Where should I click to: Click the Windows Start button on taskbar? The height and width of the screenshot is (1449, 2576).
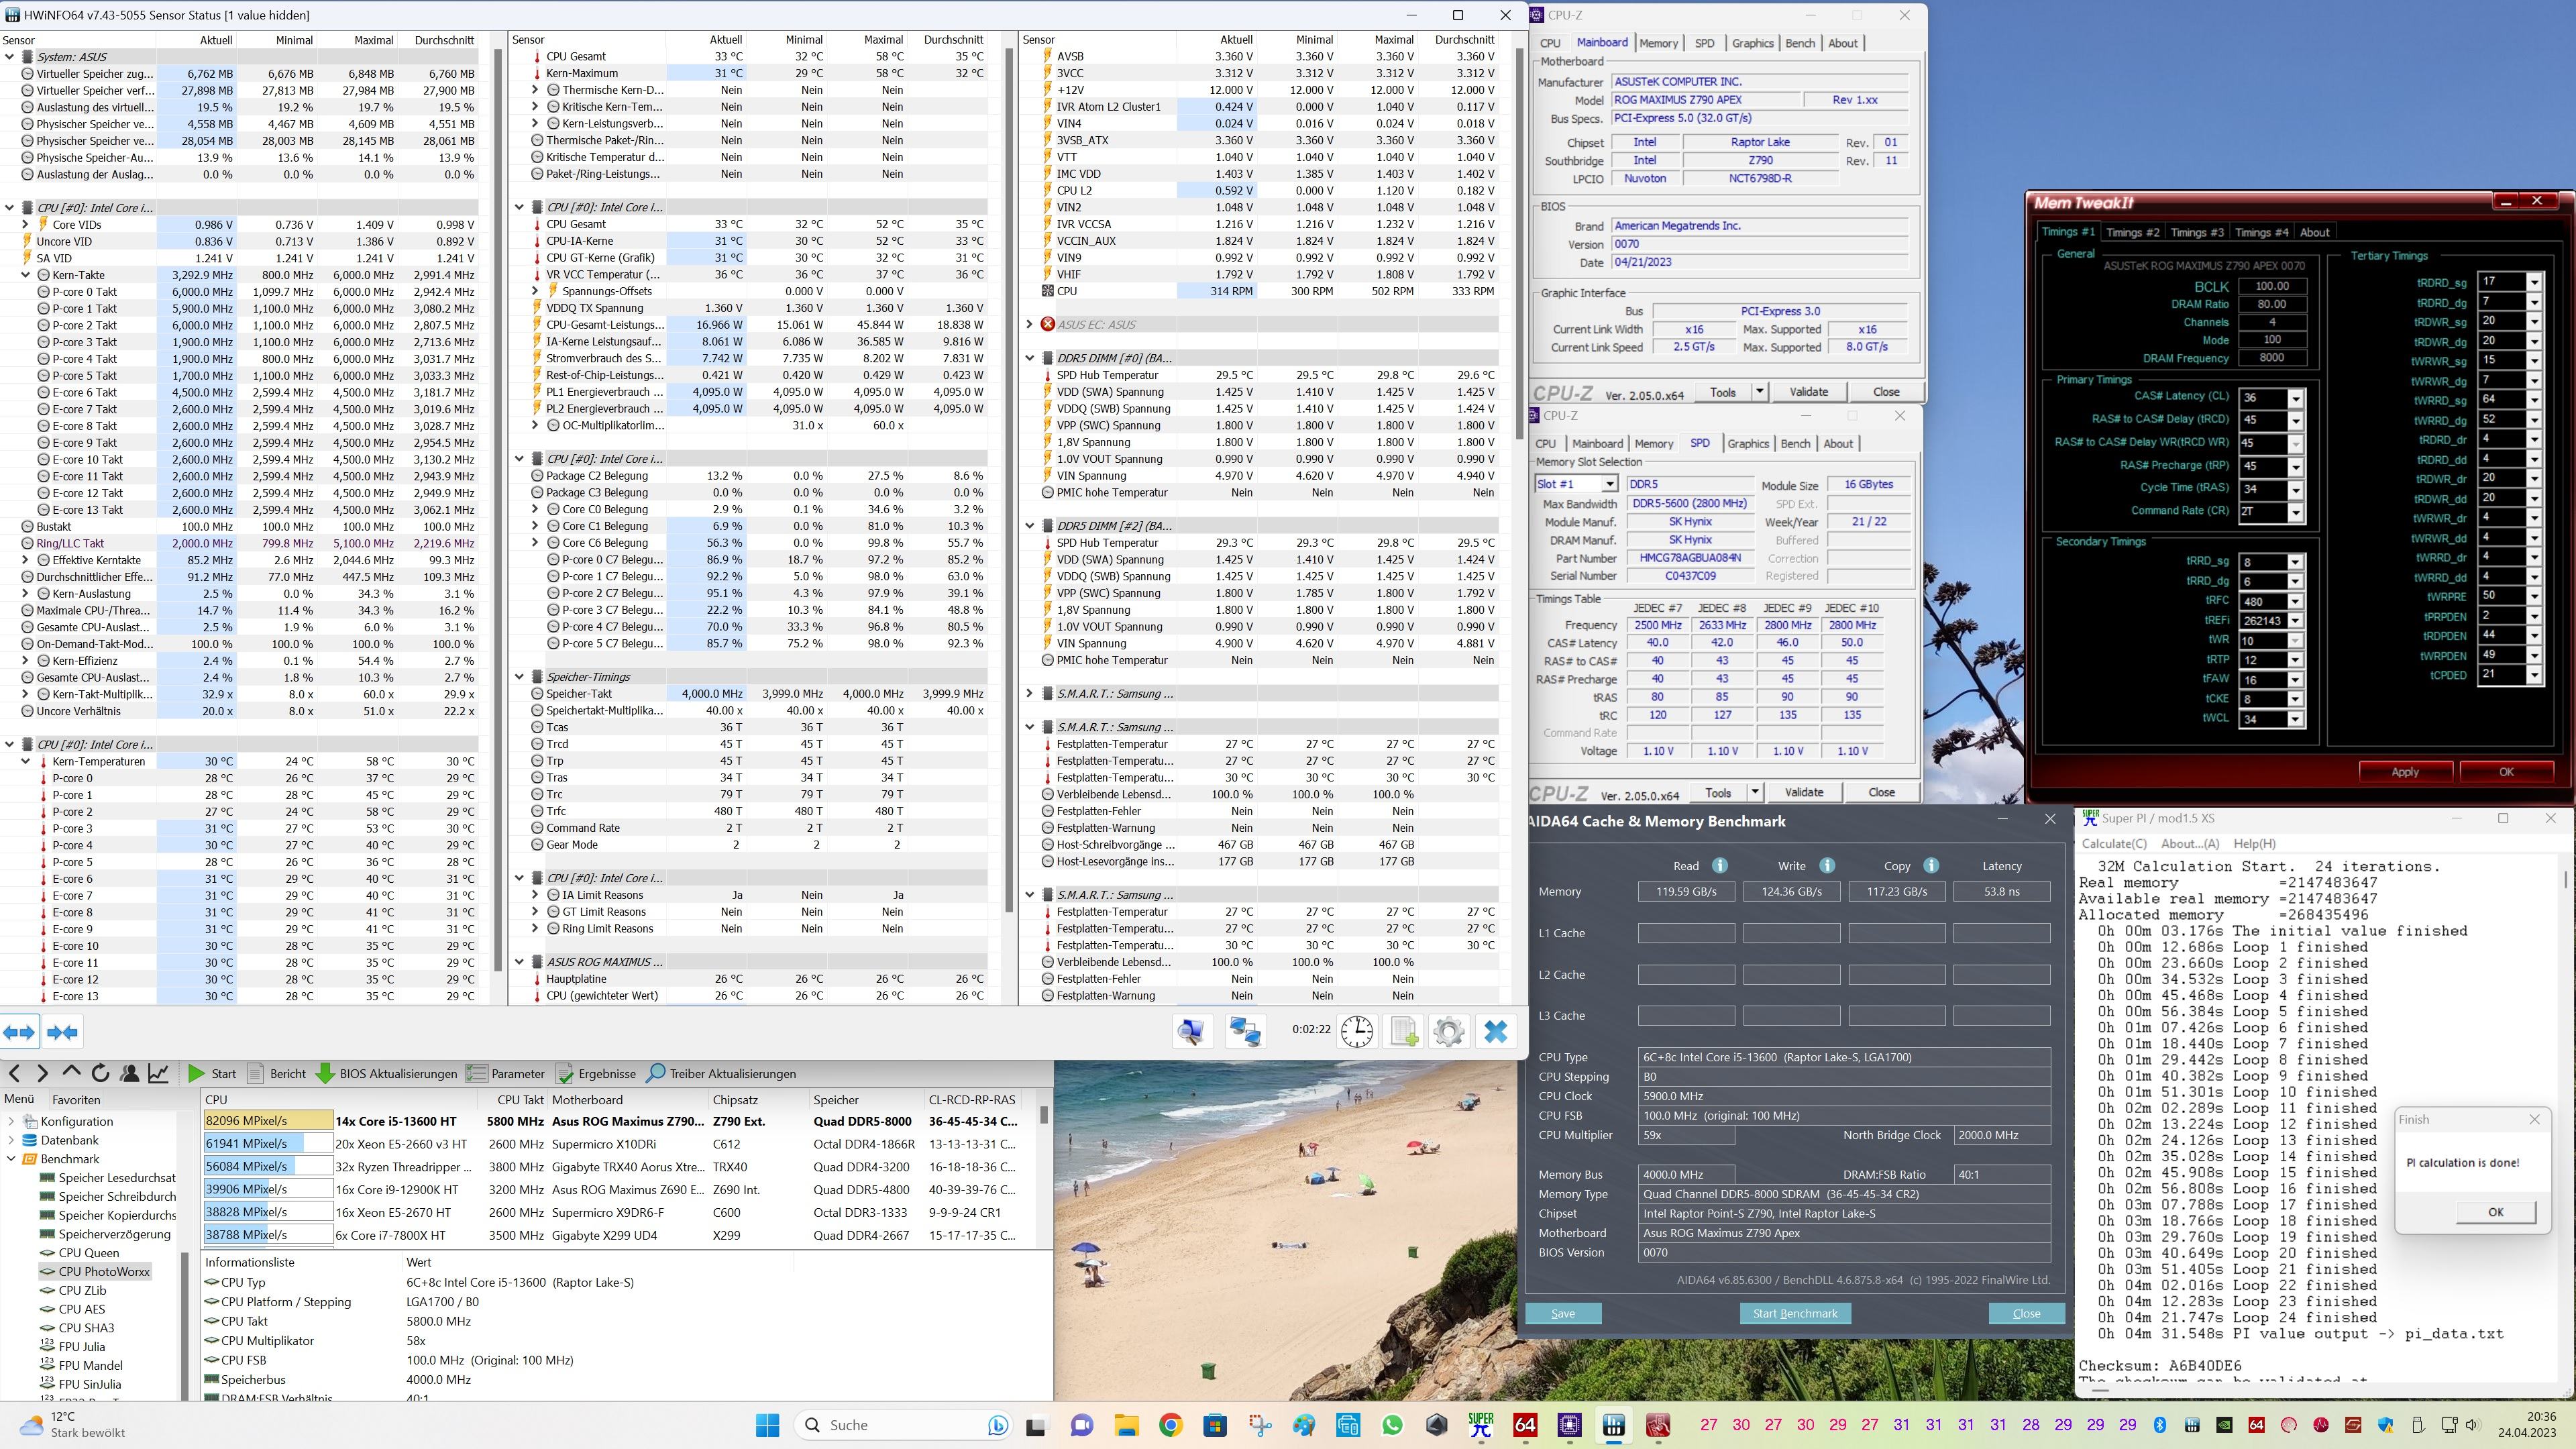(767, 1425)
